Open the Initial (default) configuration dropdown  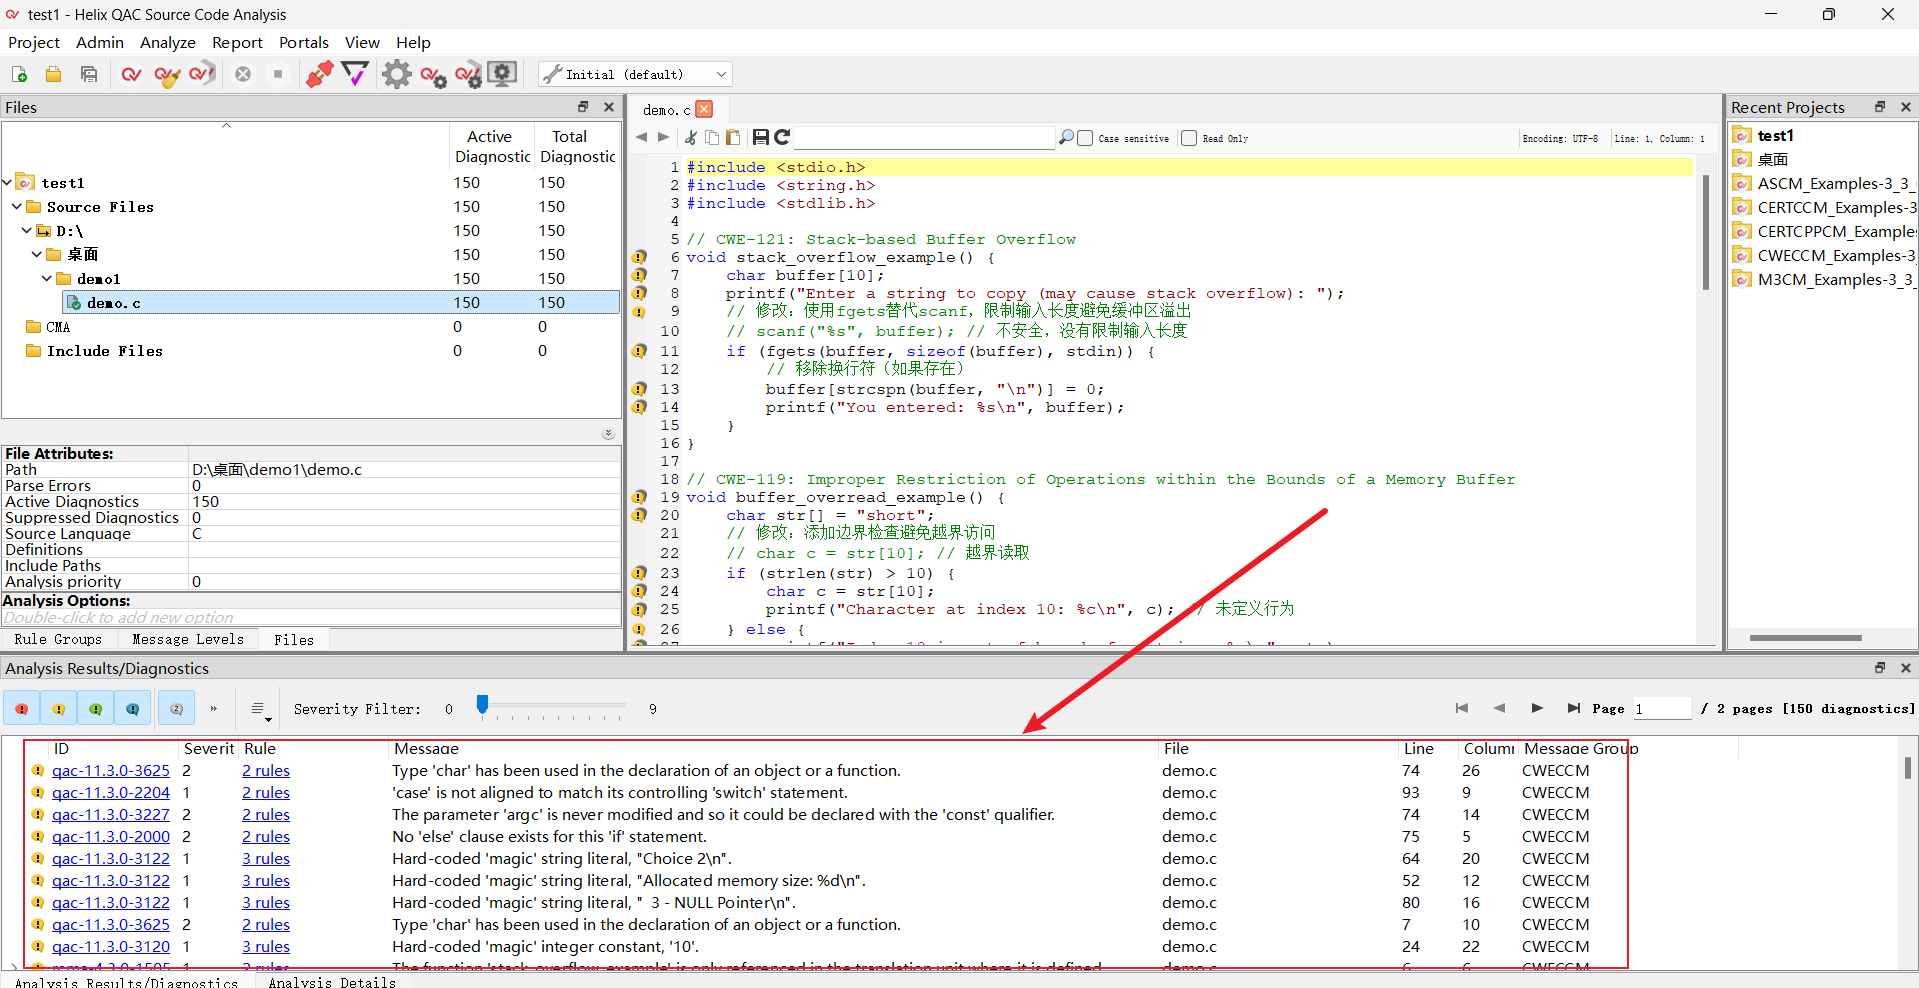(636, 74)
